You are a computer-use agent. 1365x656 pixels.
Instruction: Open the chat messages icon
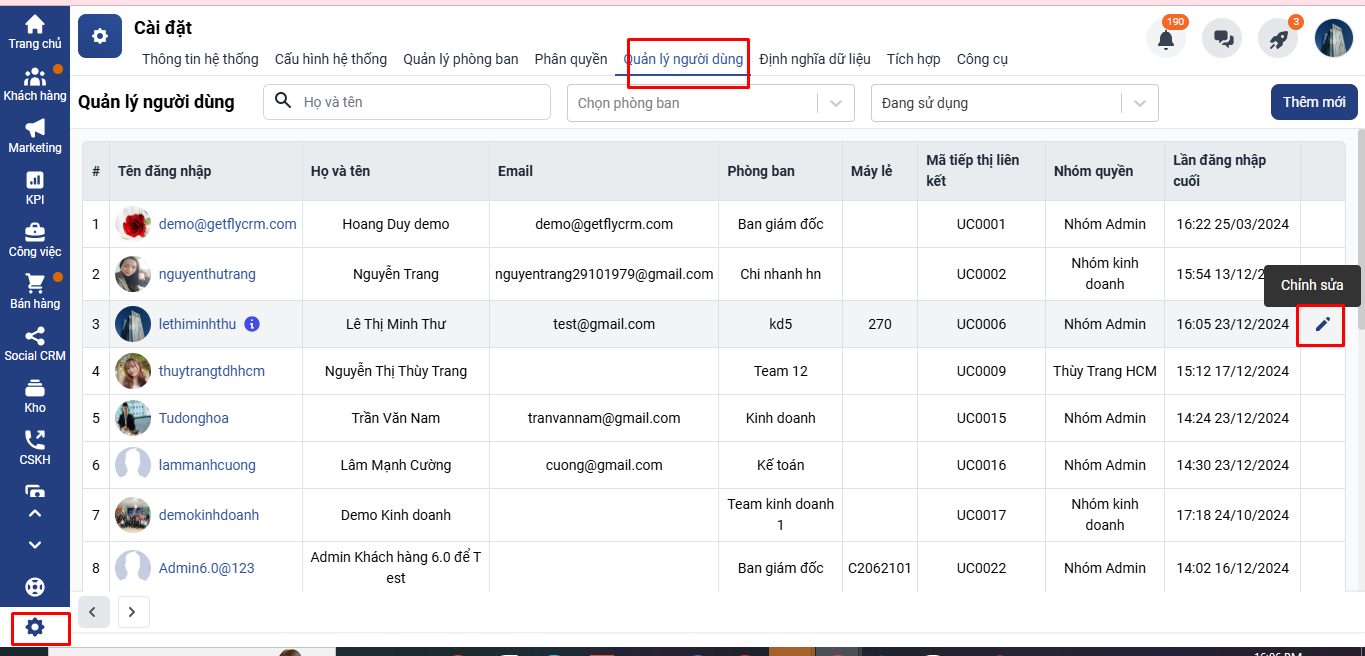[1221, 39]
